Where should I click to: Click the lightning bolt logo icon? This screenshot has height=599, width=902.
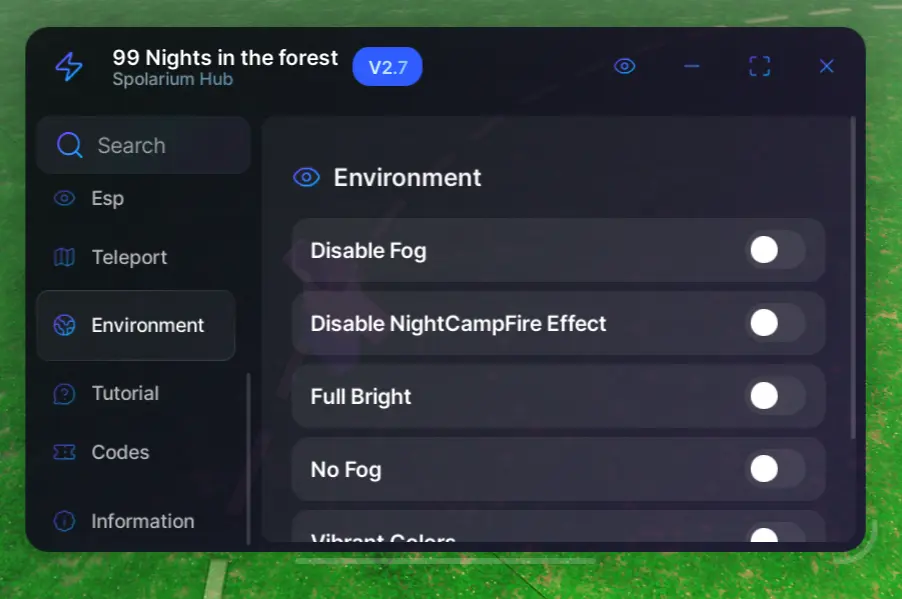pyautogui.click(x=69, y=67)
